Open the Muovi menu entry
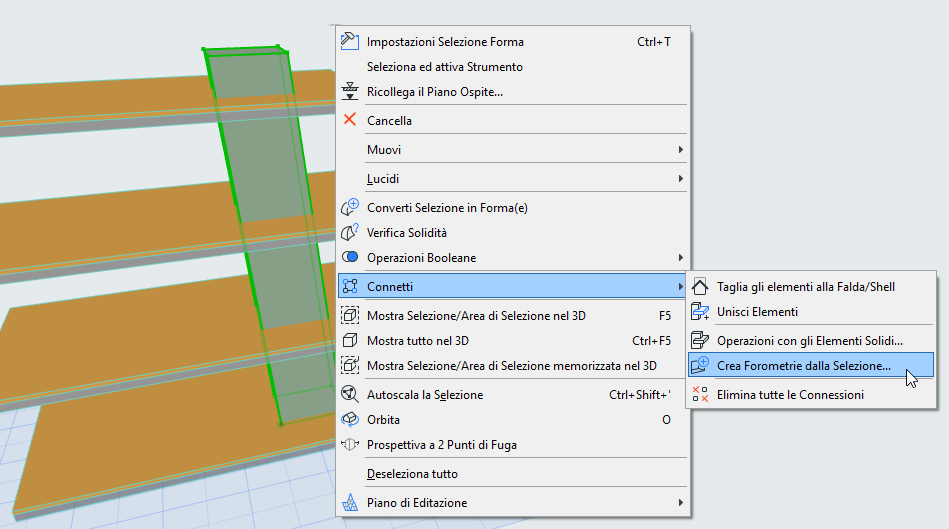The width and height of the screenshot is (949, 529). [513, 150]
